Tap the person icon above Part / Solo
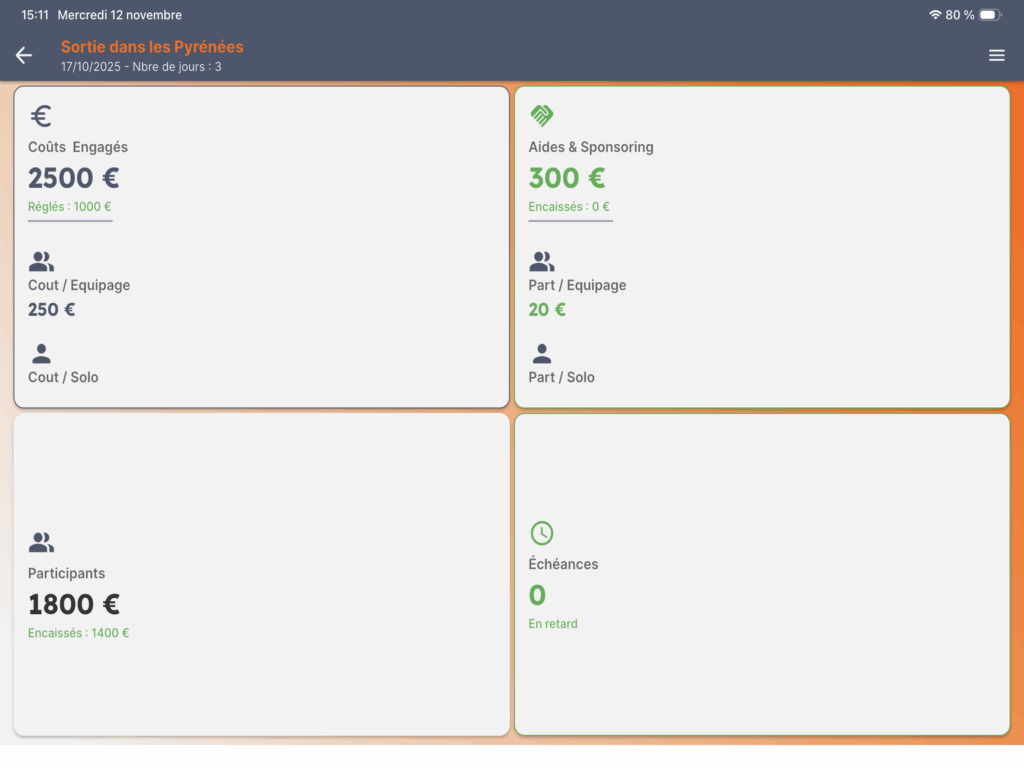The height and width of the screenshot is (768, 1024). [x=541, y=354]
